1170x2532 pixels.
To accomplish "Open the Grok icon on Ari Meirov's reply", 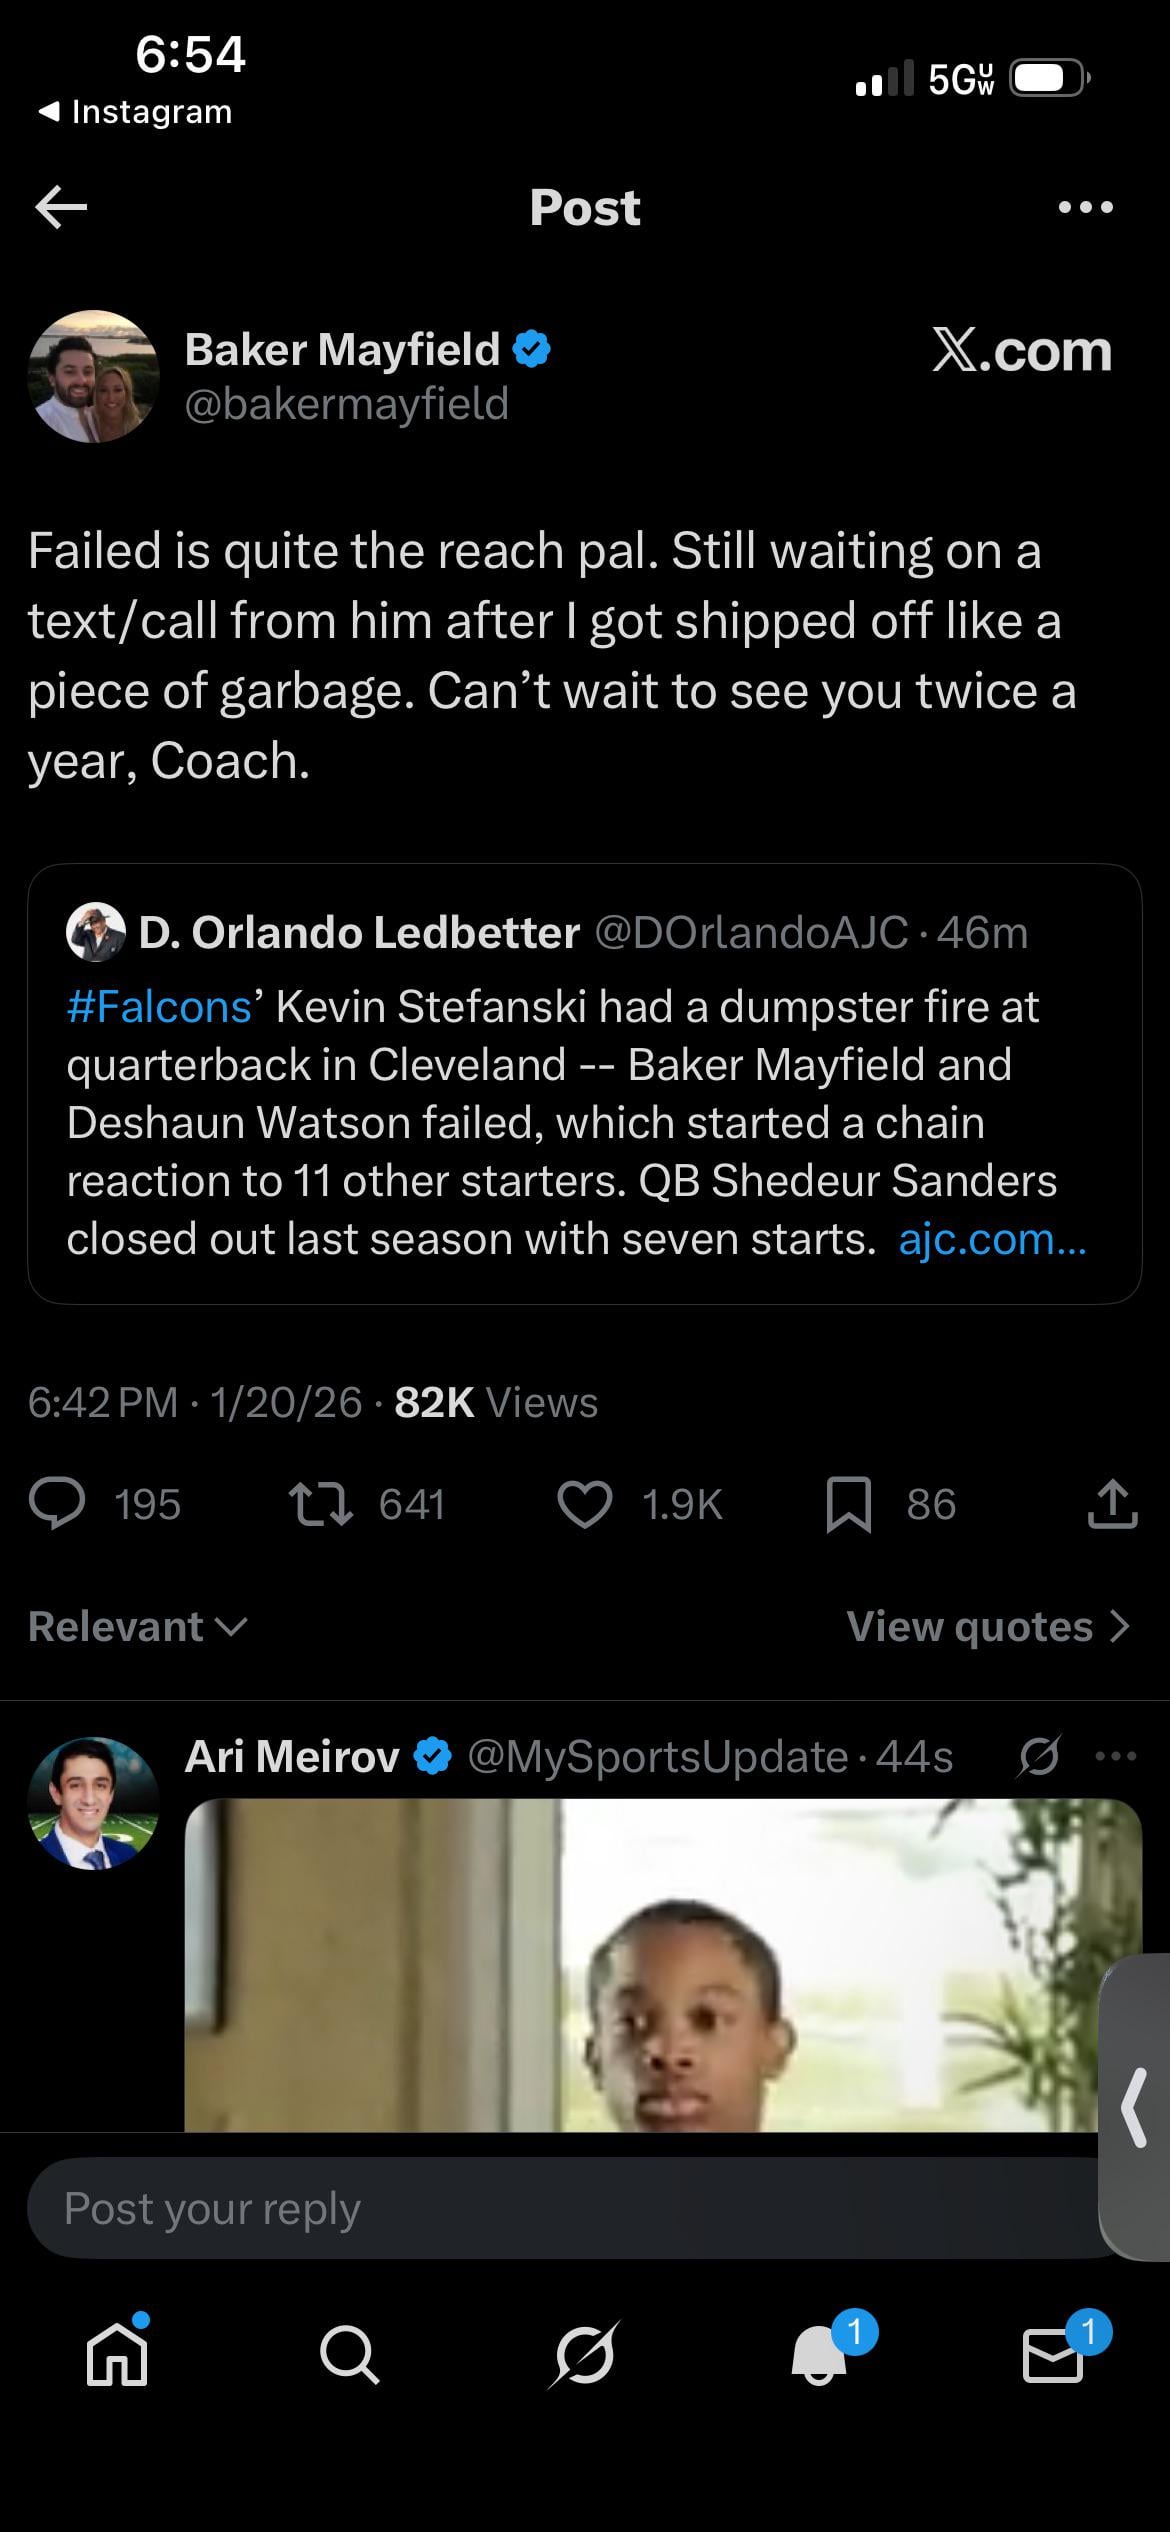I will 1039,1756.
